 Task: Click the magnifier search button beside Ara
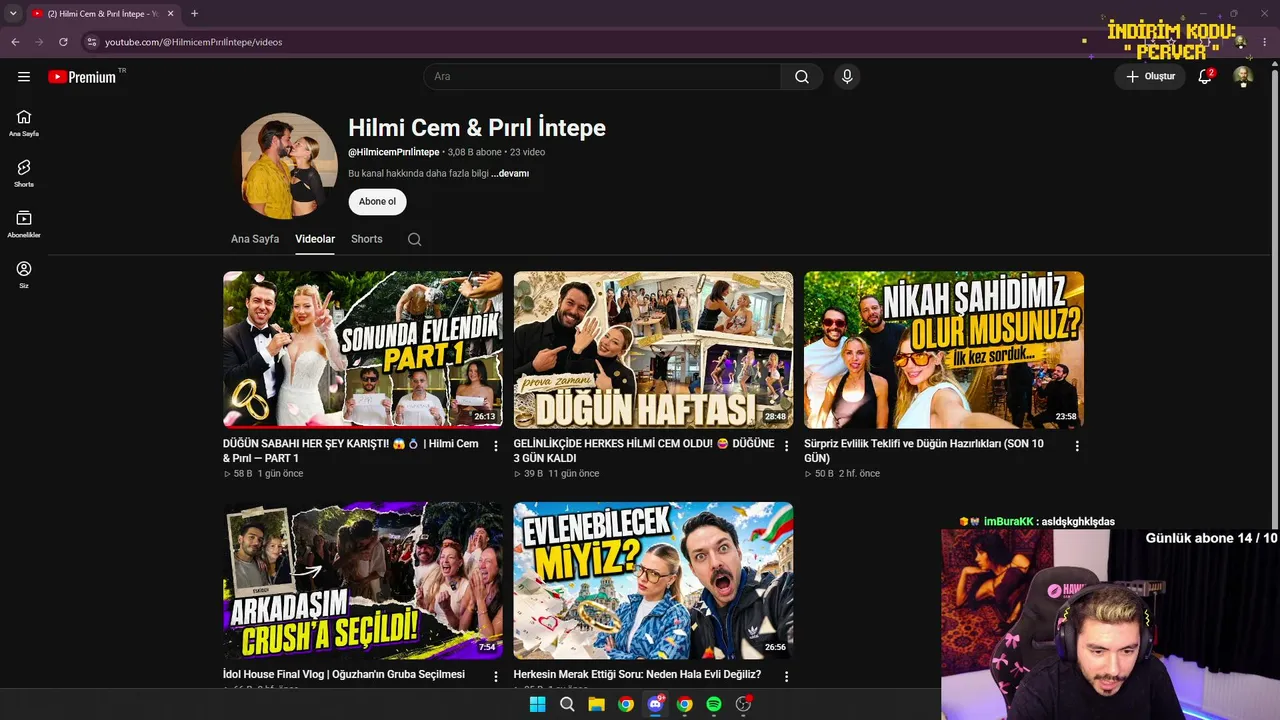802,77
